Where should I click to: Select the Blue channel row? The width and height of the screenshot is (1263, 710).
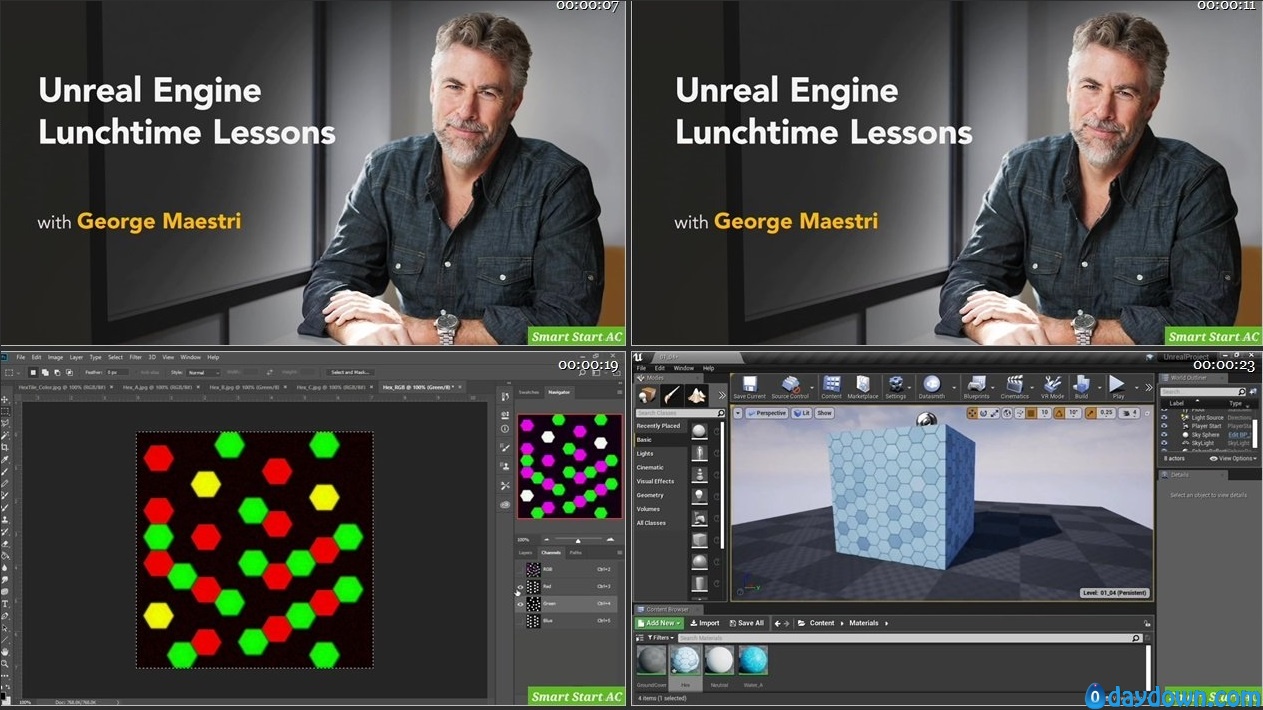point(567,621)
